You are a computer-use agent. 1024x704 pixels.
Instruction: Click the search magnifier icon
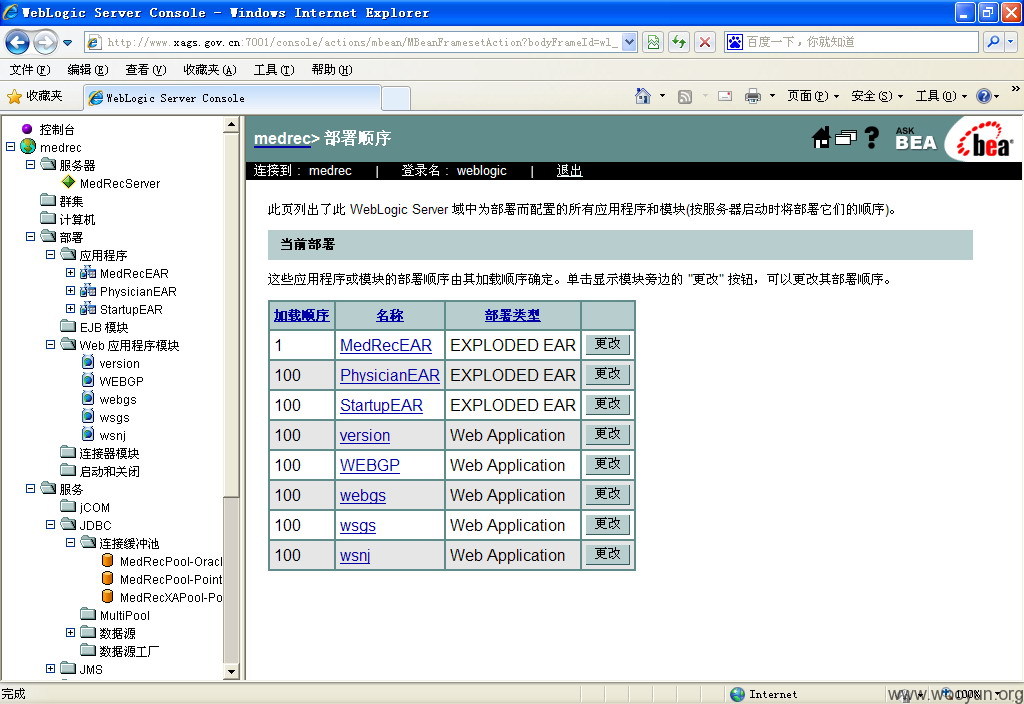(993, 42)
